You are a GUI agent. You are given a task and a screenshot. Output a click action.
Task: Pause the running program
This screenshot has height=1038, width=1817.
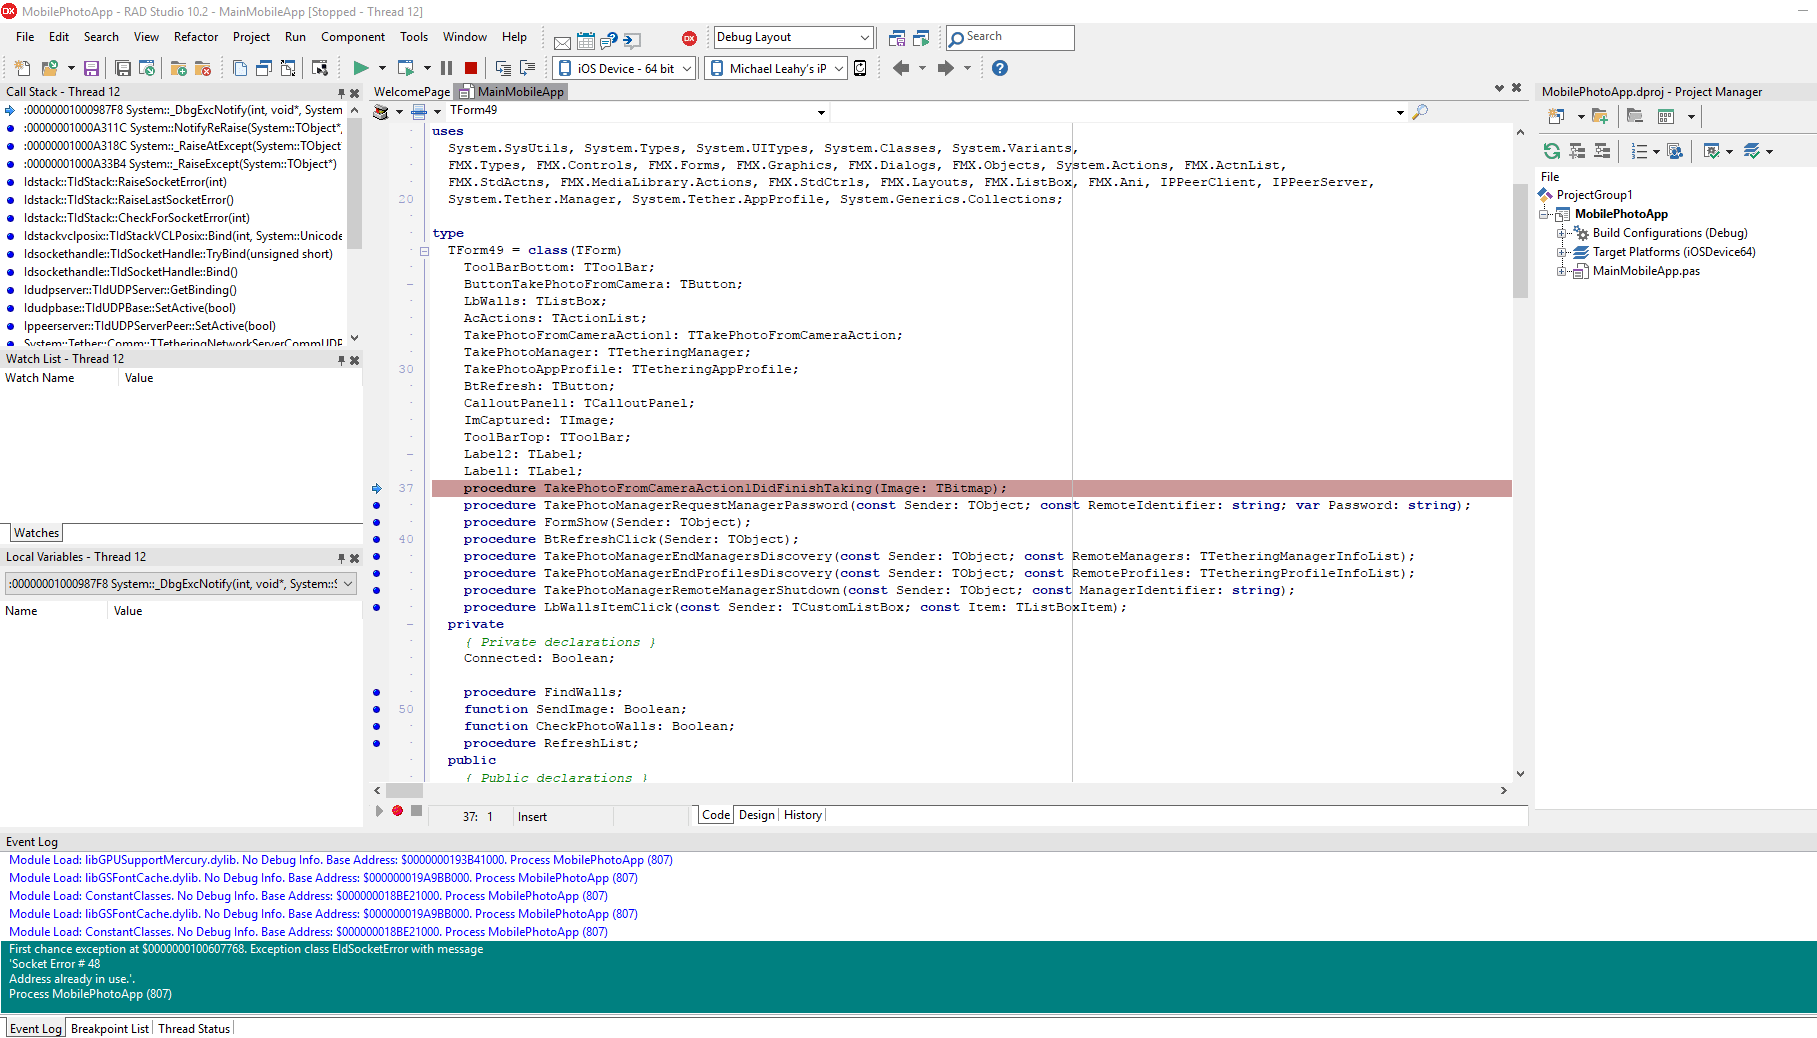(445, 68)
